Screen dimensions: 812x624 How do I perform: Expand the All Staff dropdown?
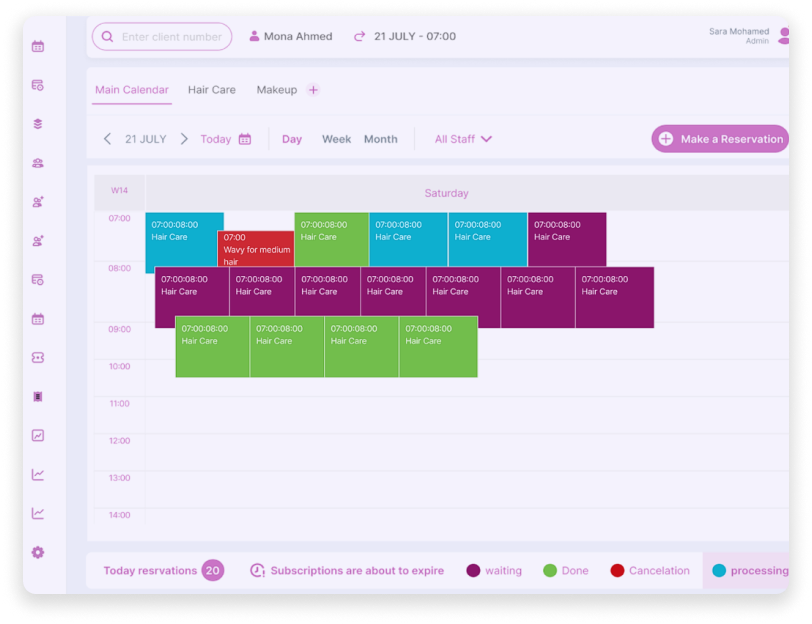click(x=463, y=139)
